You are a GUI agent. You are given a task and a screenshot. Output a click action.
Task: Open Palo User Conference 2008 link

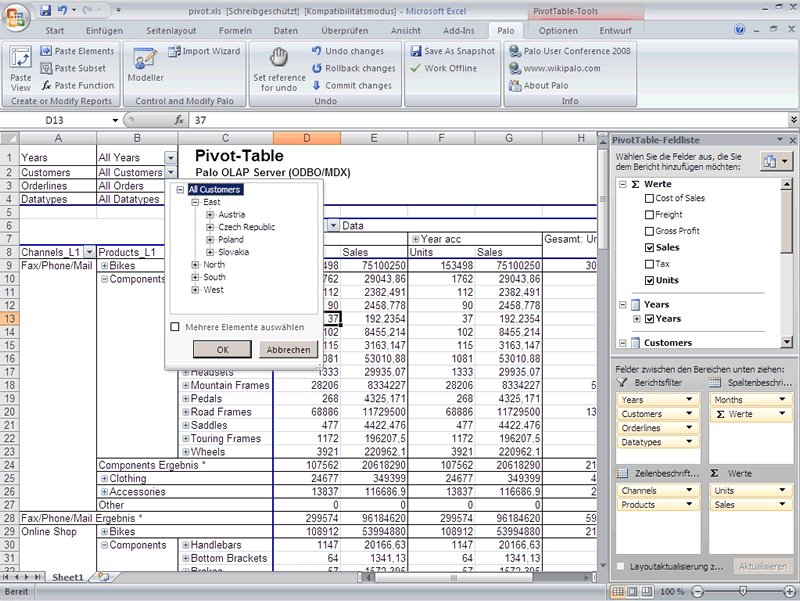569,51
